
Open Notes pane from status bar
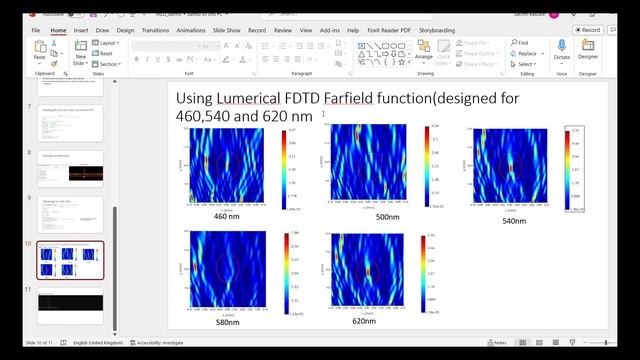497,342
